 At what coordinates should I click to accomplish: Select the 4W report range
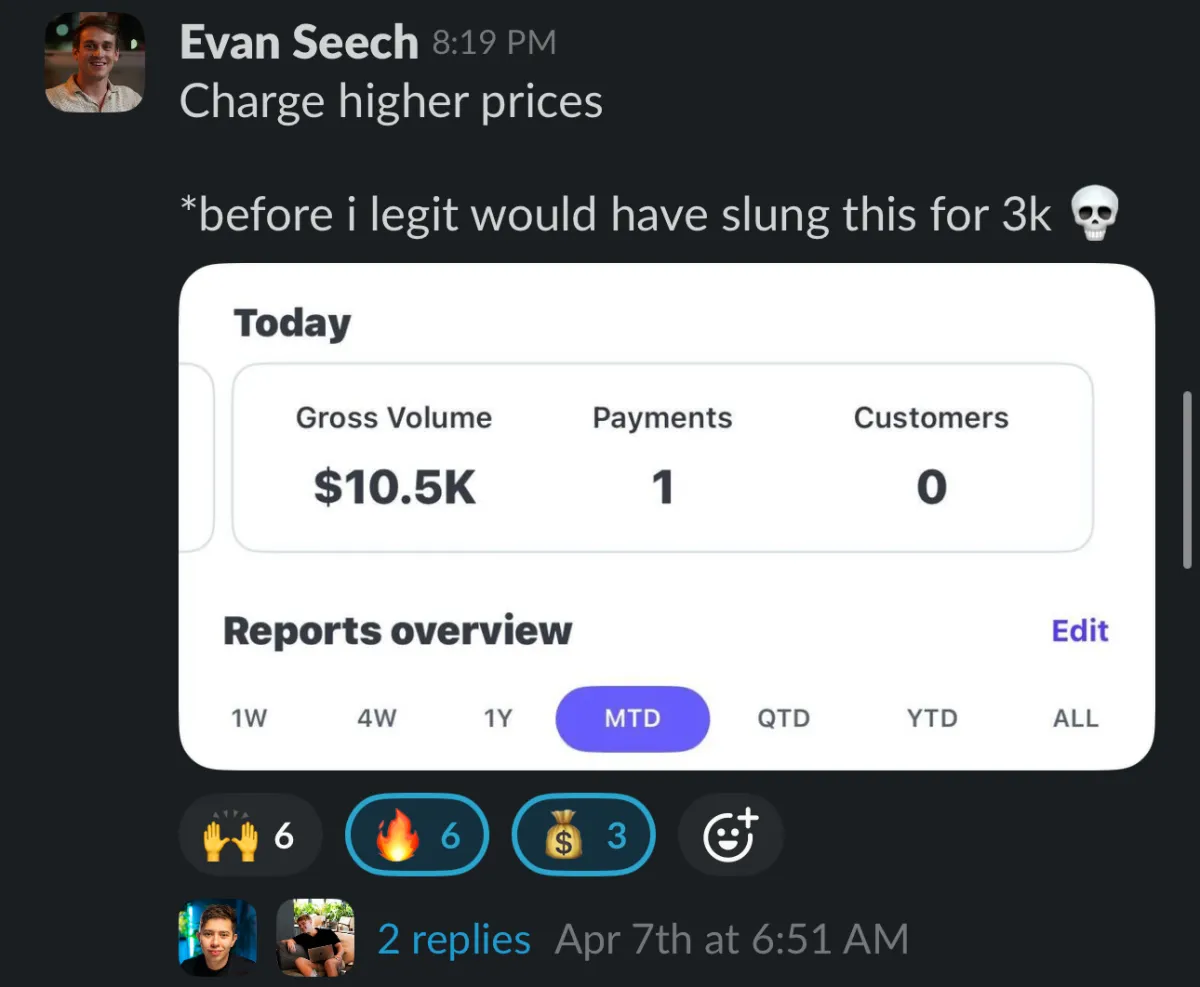coord(377,718)
